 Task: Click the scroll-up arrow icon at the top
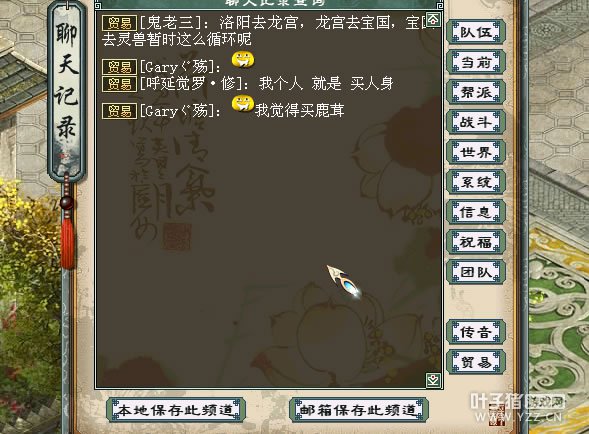433,20
